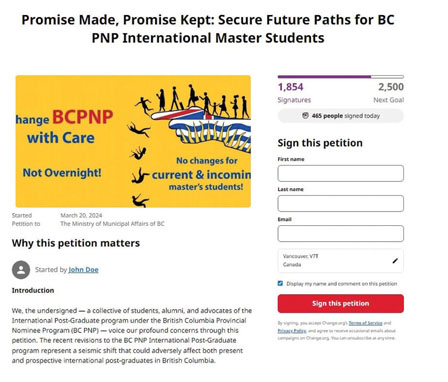Click the Email input field
This screenshot has width=448, height=382.
click(341, 233)
